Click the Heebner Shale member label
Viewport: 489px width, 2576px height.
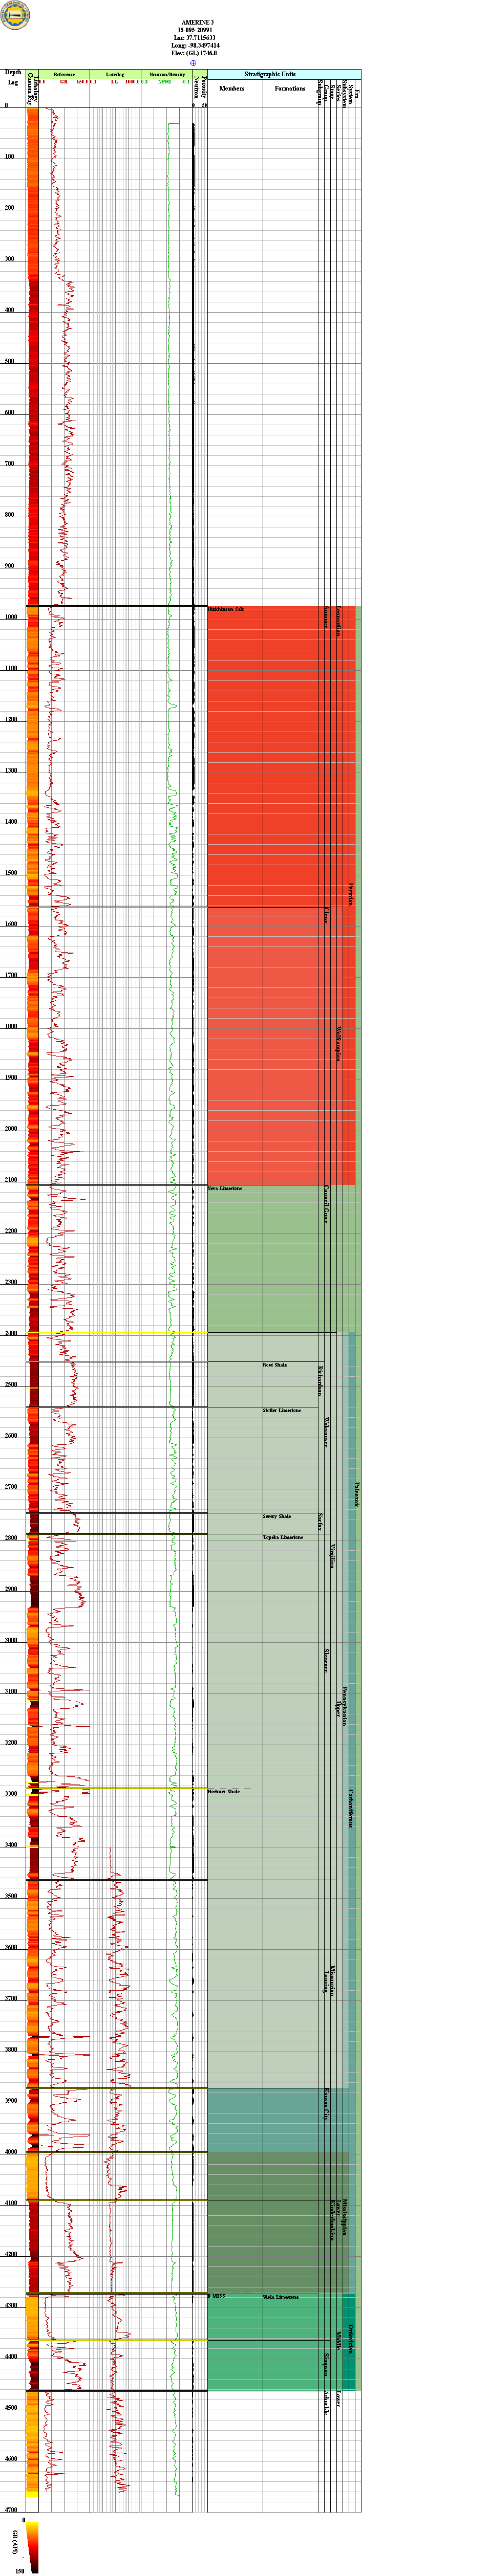pos(224,1791)
